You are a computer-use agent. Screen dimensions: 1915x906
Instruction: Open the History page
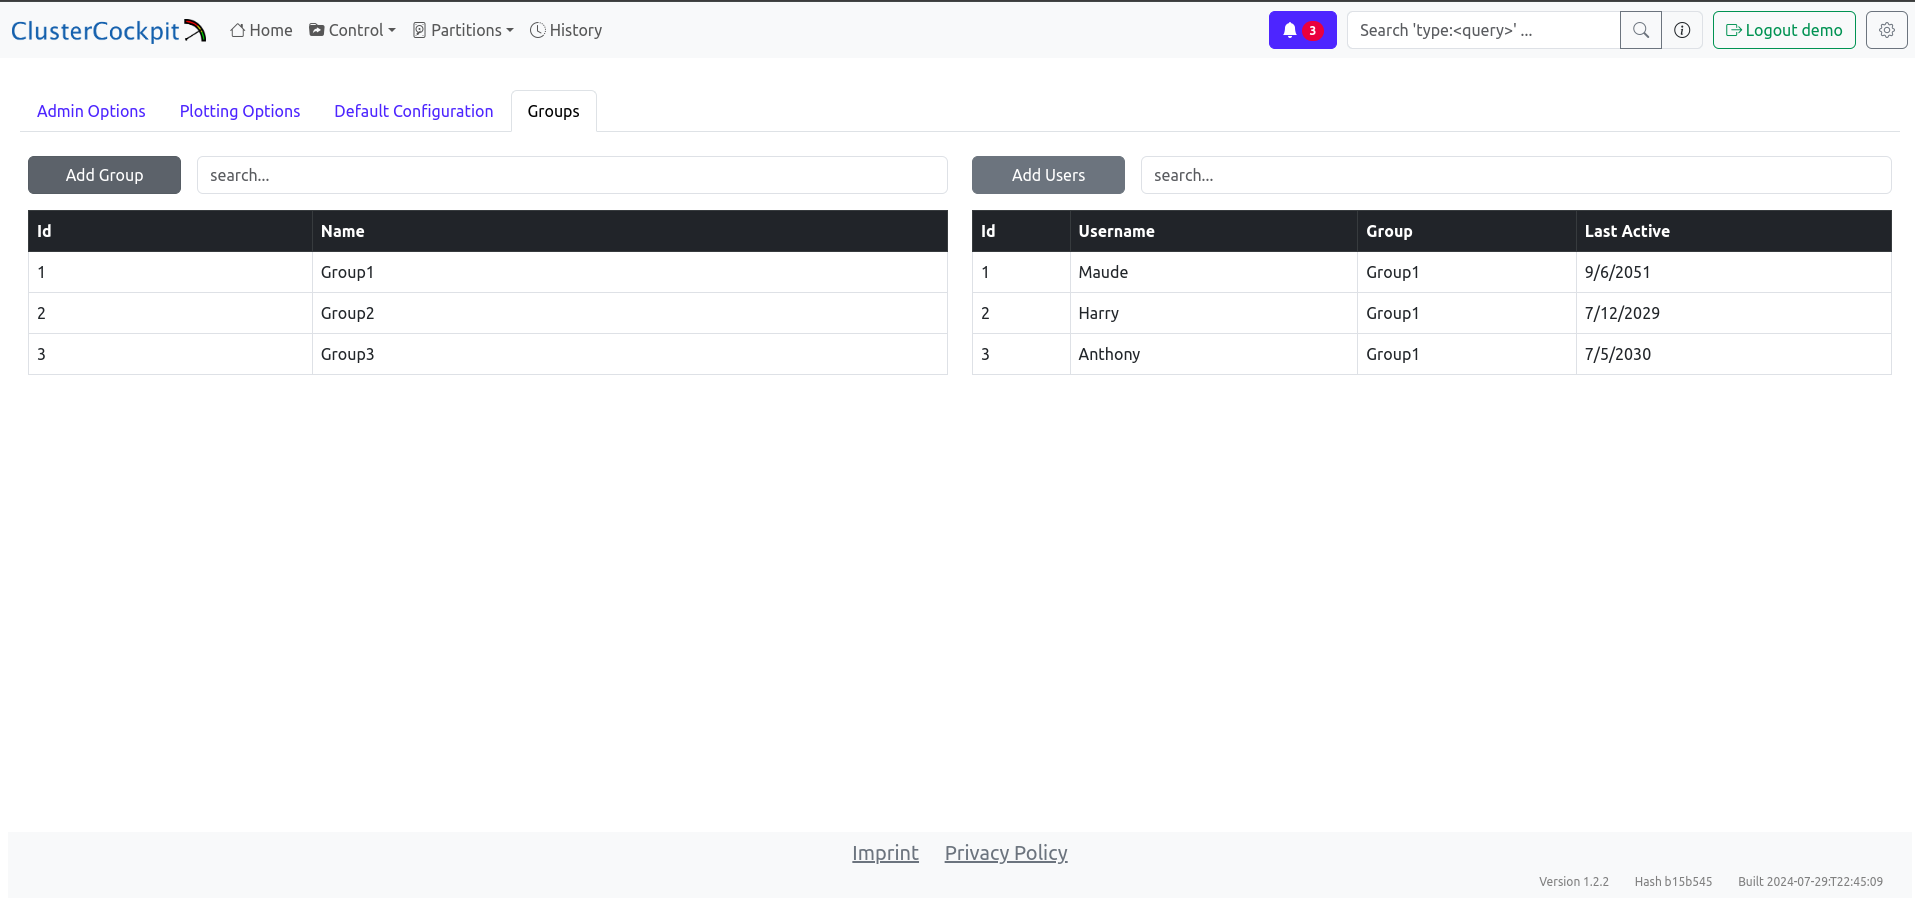tap(566, 30)
